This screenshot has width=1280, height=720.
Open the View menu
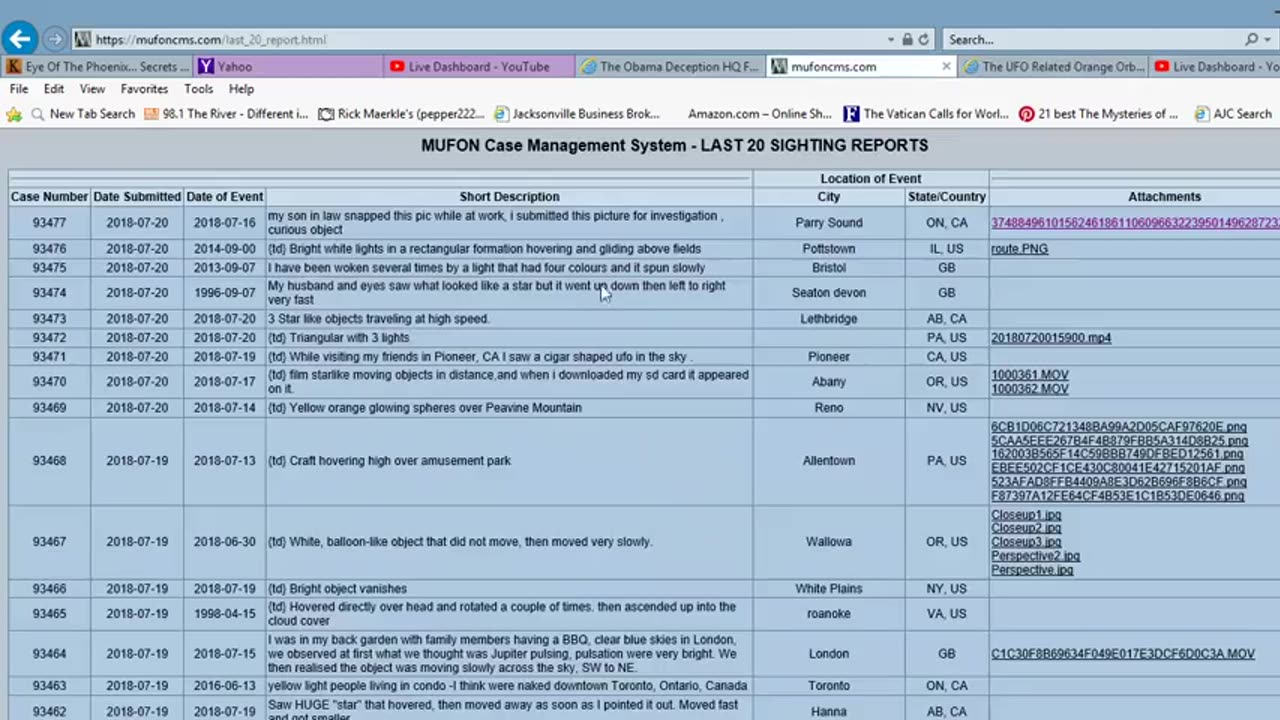point(92,89)
